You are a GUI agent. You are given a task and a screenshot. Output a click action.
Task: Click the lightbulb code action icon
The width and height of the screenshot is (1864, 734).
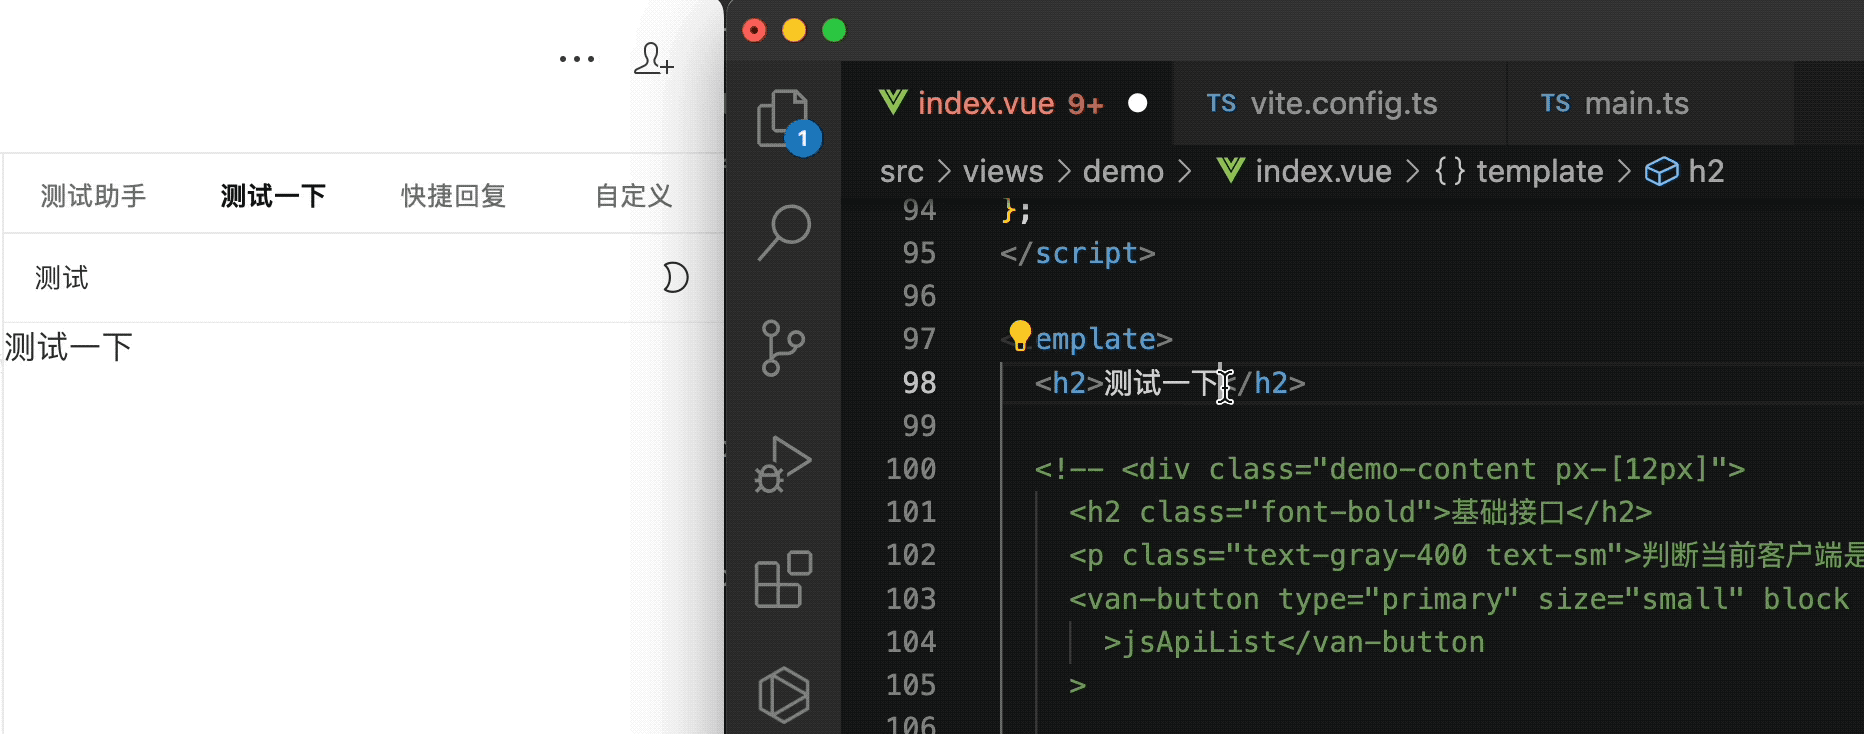coord(1019,336)
